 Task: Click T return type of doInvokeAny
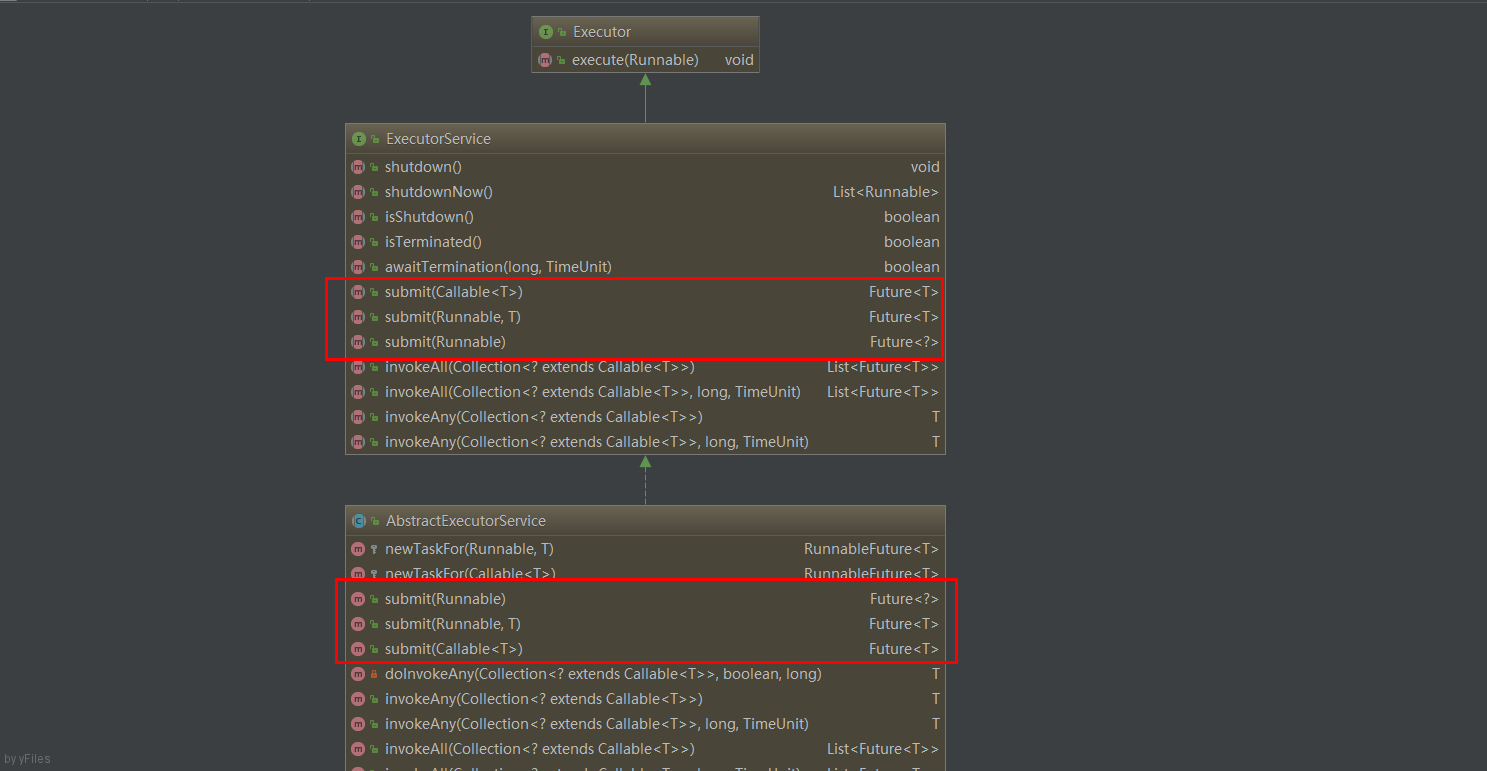(936, 674)
